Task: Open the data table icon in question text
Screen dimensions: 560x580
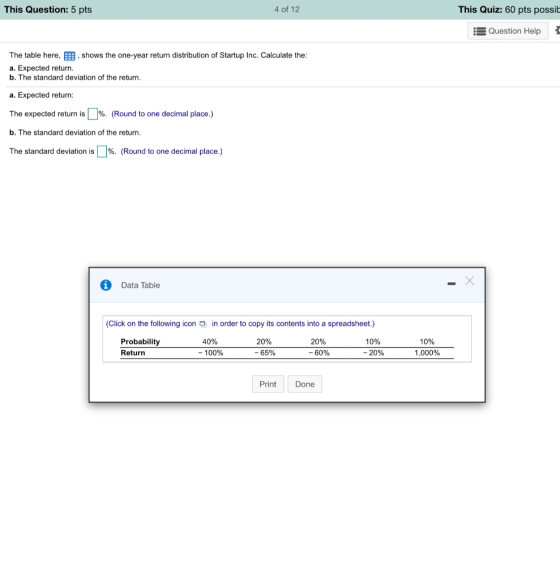Action: pos(69,56)
